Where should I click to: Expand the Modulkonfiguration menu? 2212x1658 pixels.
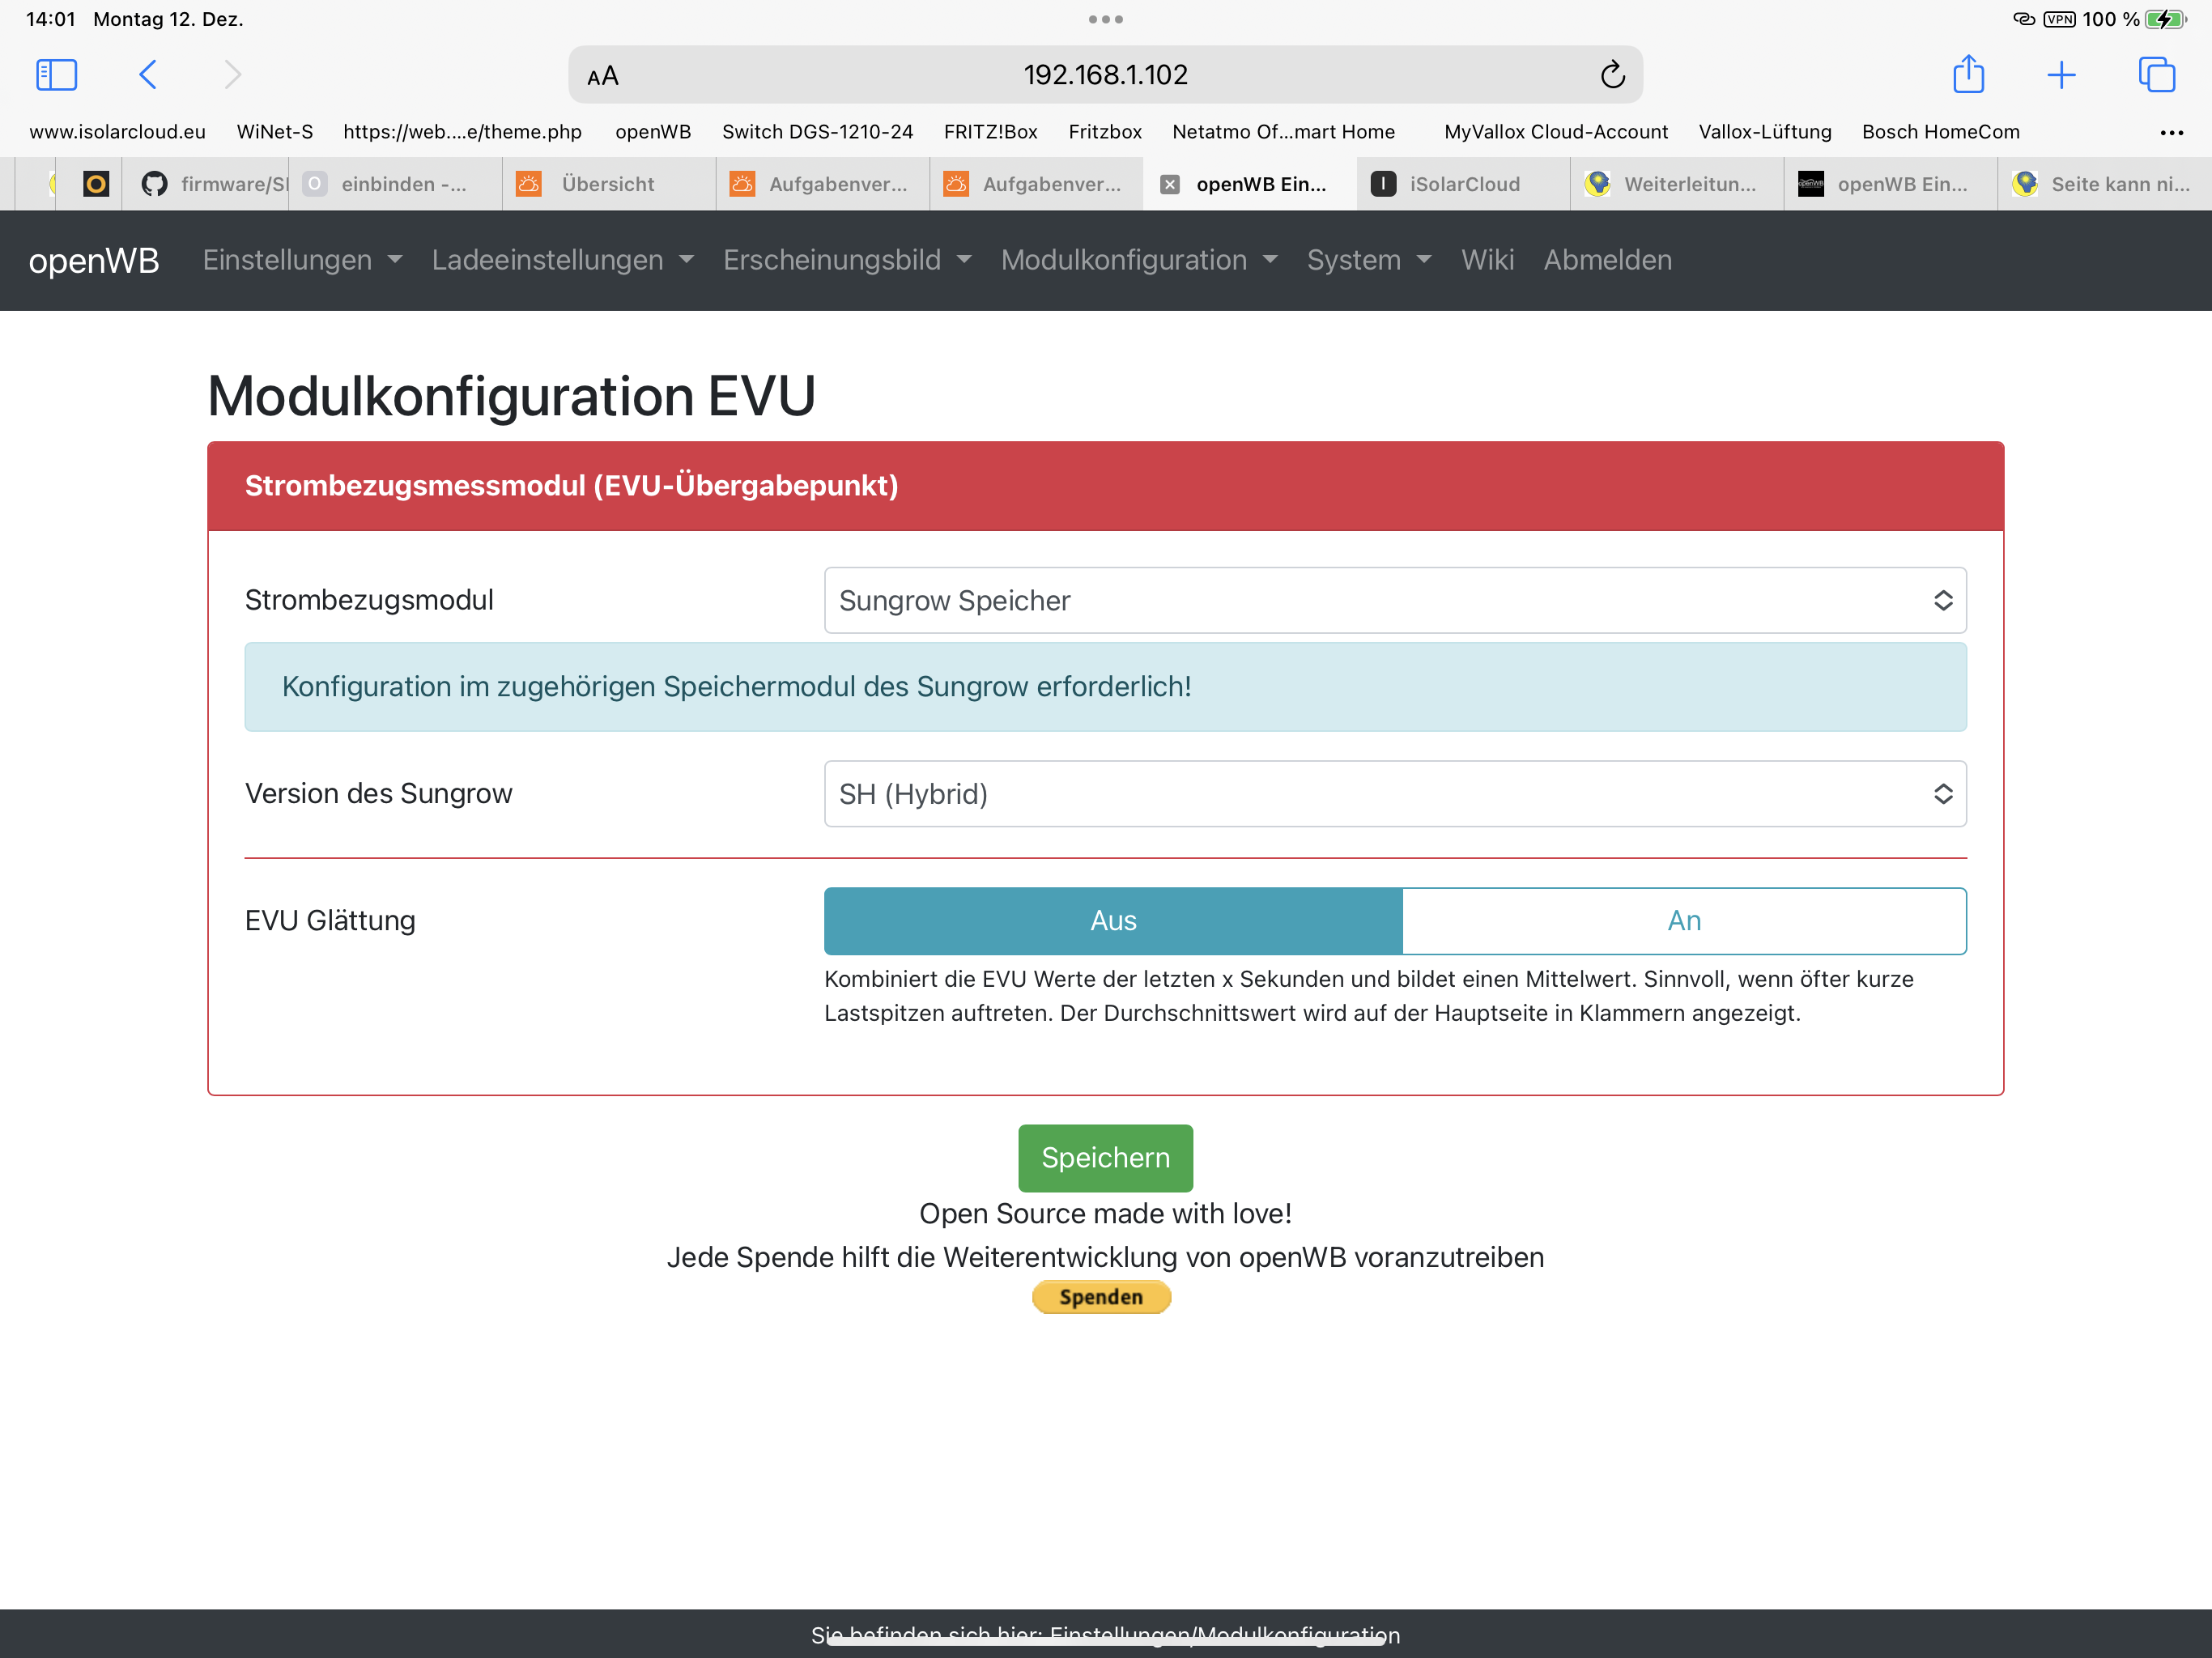pyautogui.click(x=1138, y=260)
